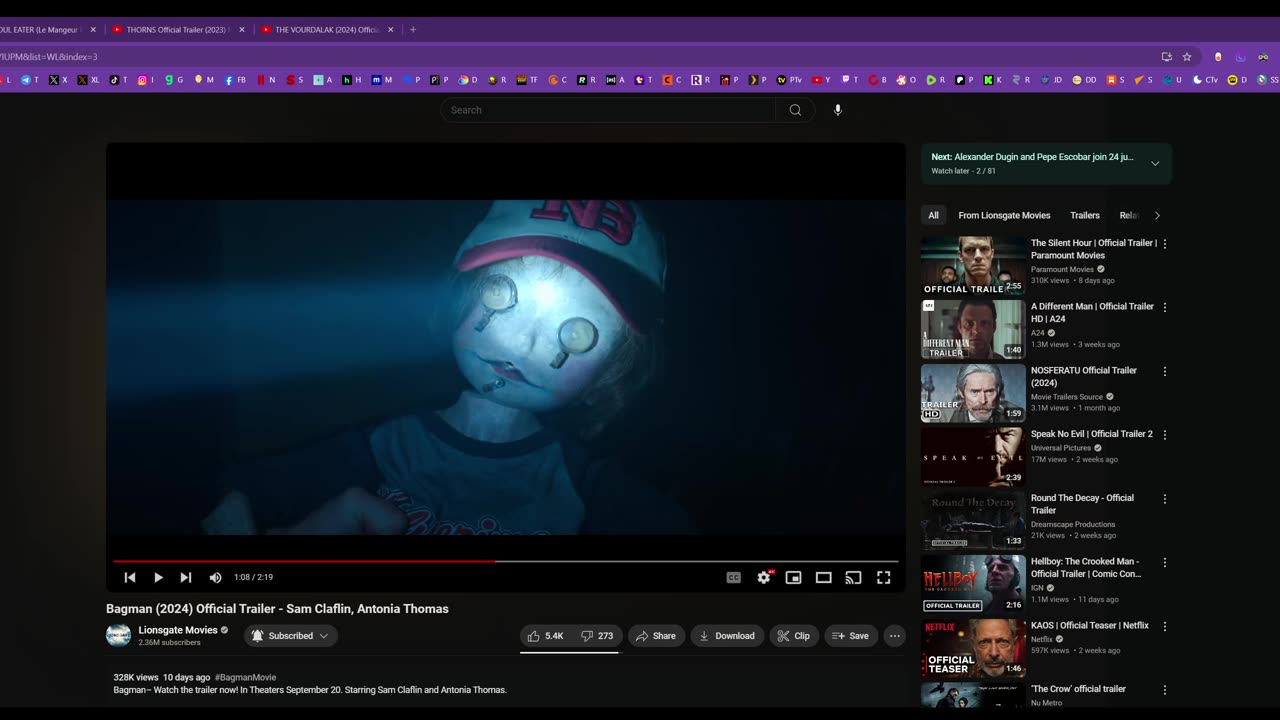
Task: Cast video to TV icon
Action: click(x=853, y=577)
